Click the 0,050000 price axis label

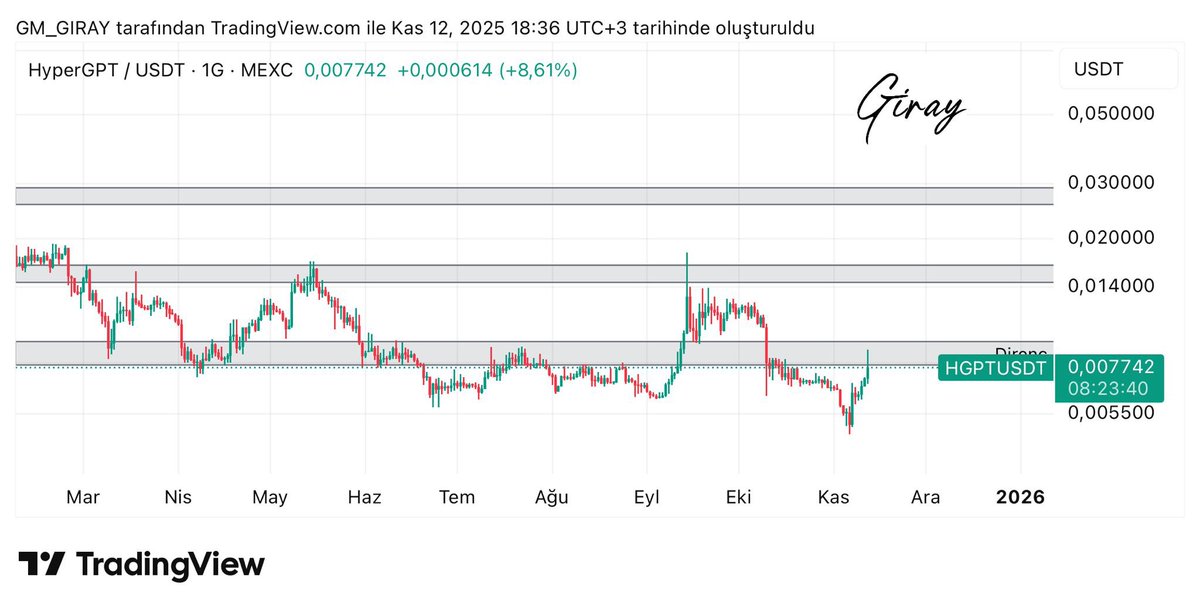[x=1112, y=113]
